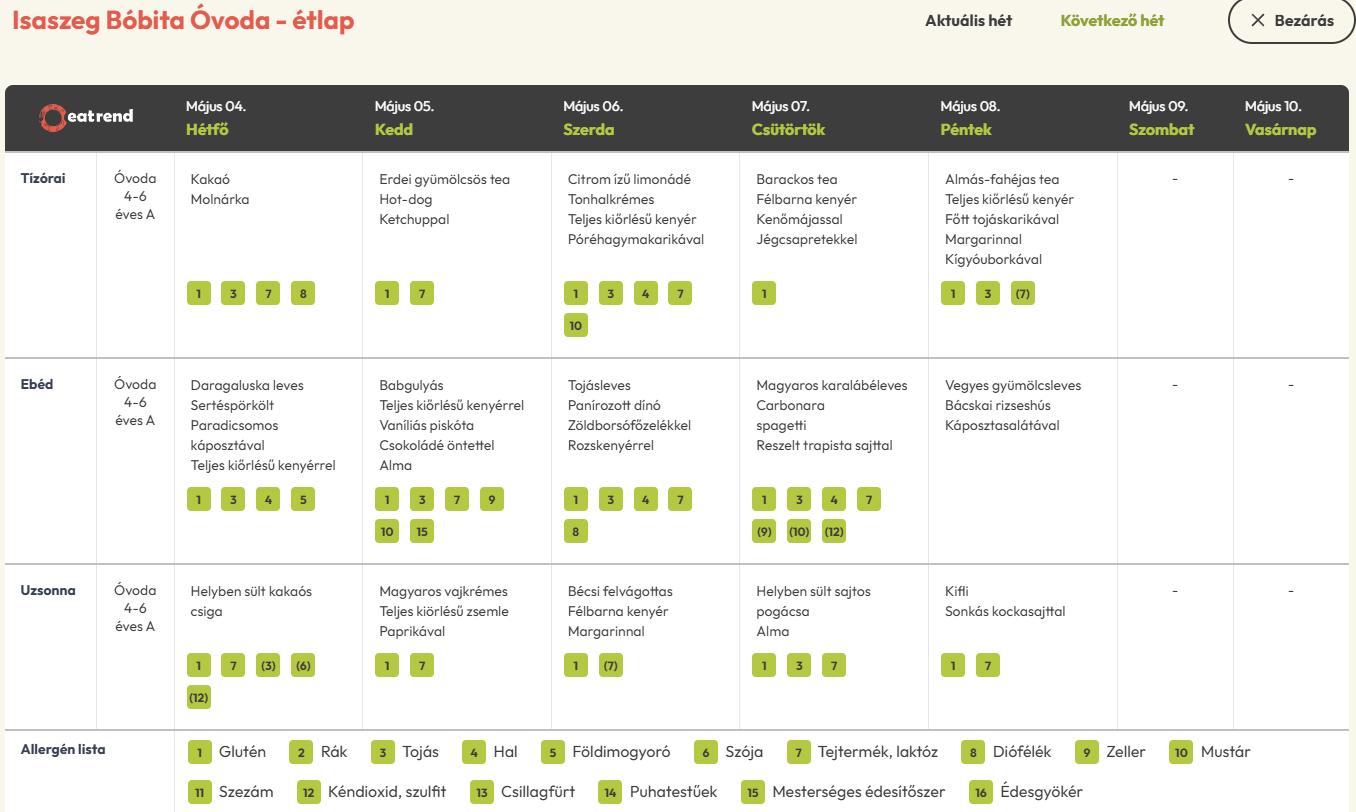Click the (6) badge under kakaós csiga
The height and width of the screenshot is (812, 1356).
coord(302,665)
